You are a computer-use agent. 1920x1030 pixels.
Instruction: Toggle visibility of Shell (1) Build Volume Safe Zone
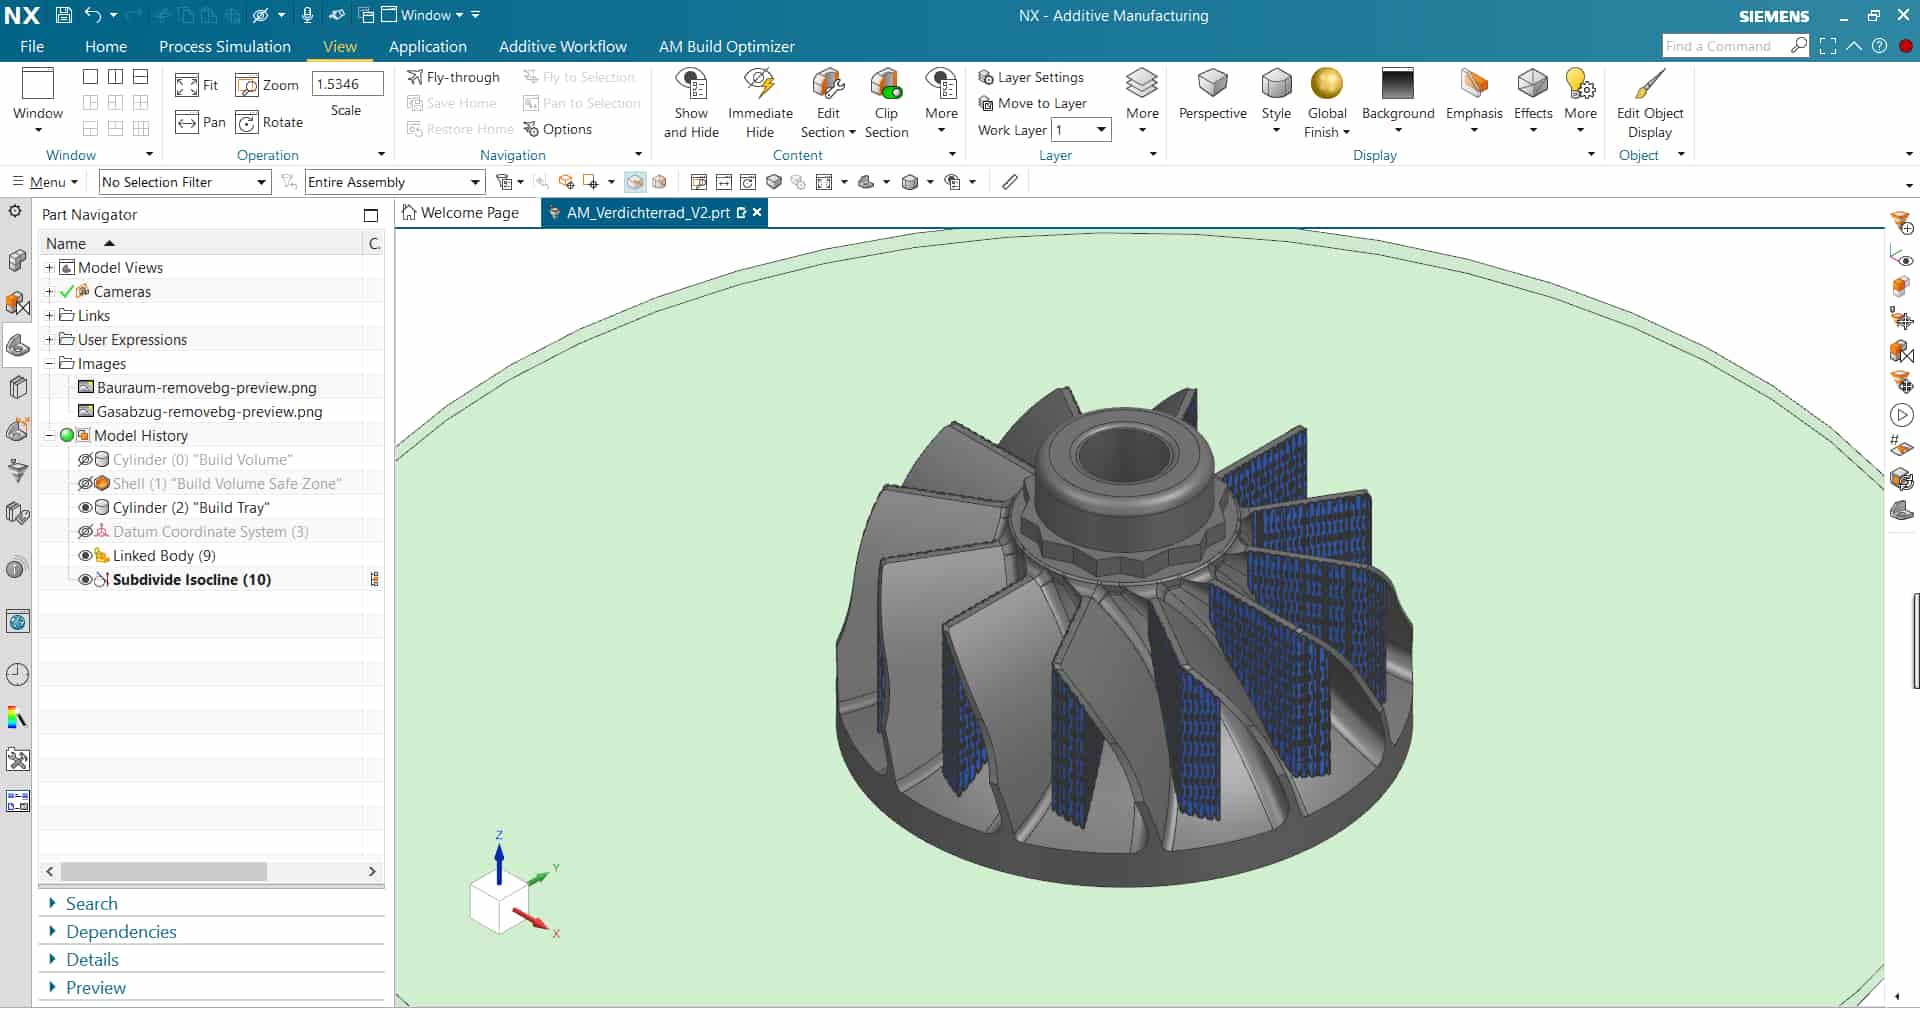point(86,484)
